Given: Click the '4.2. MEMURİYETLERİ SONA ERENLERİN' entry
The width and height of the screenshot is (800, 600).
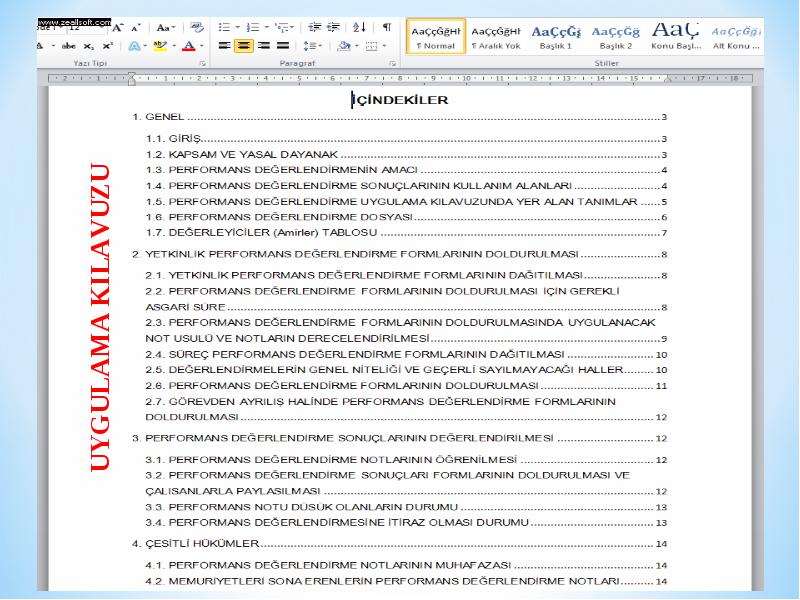Looking at the screenshot, I should [x=407, y=581].
